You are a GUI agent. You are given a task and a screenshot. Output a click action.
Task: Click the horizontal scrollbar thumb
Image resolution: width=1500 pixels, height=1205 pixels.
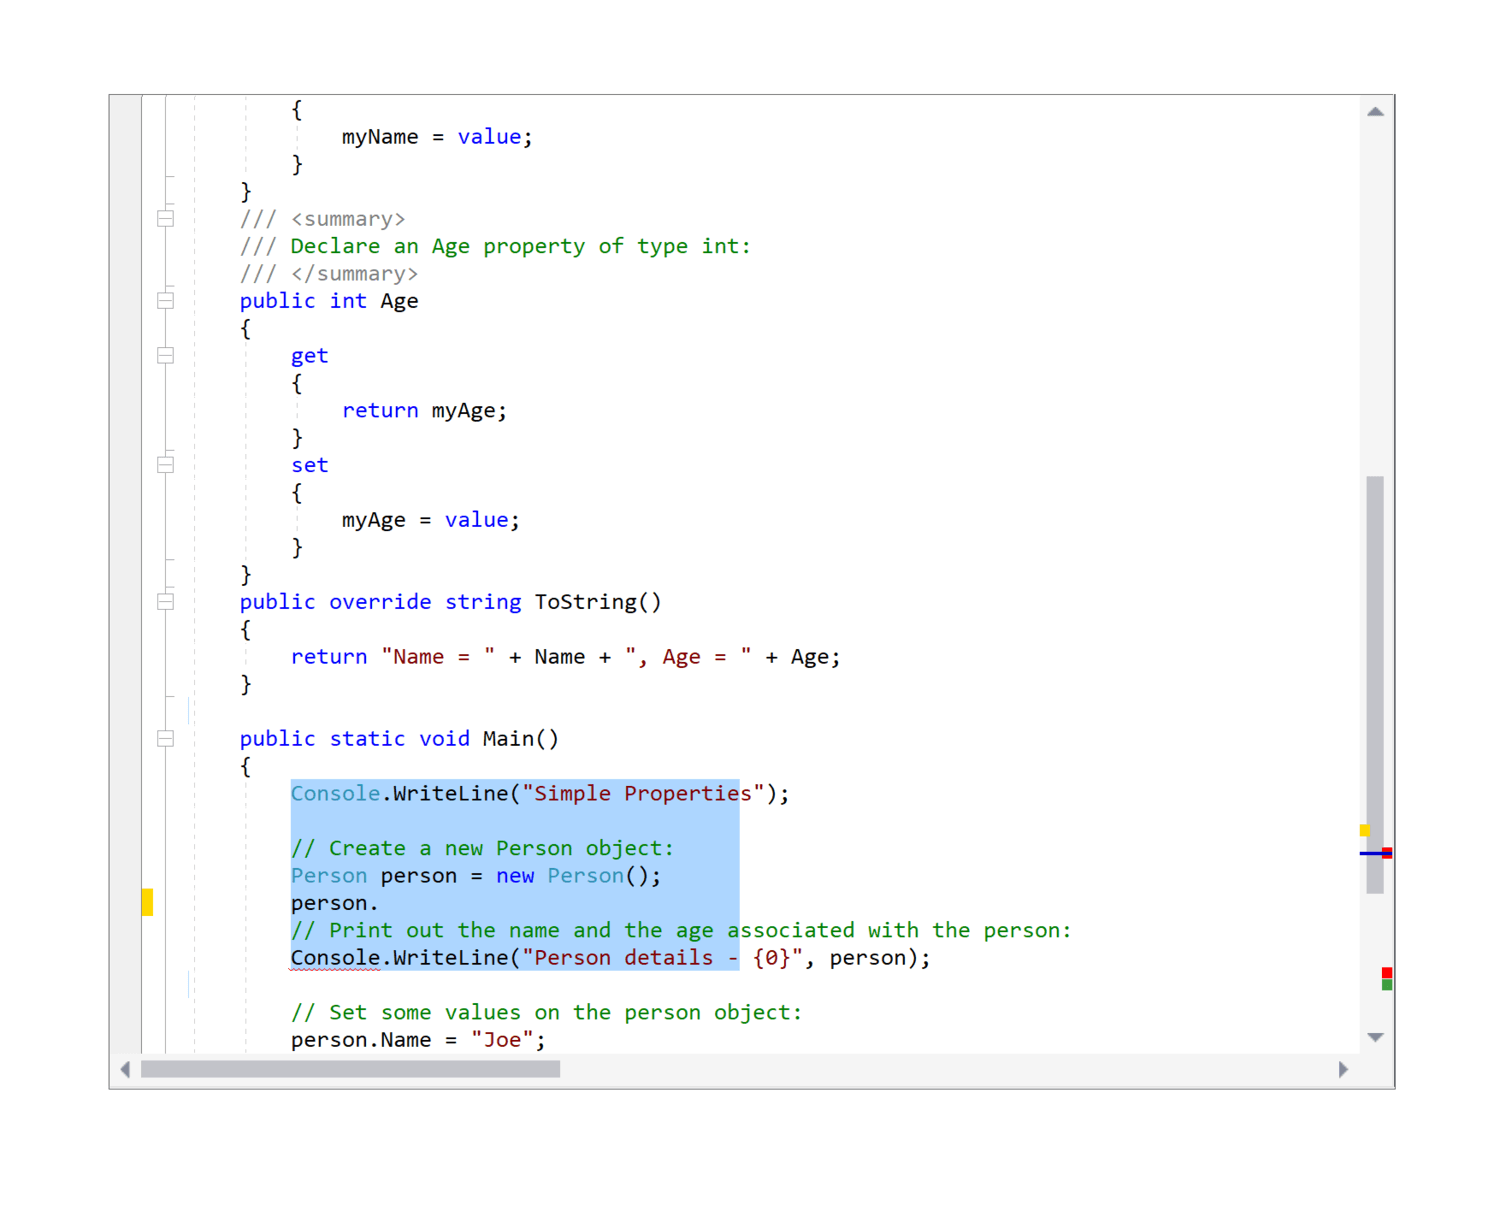pos(350,1068)
